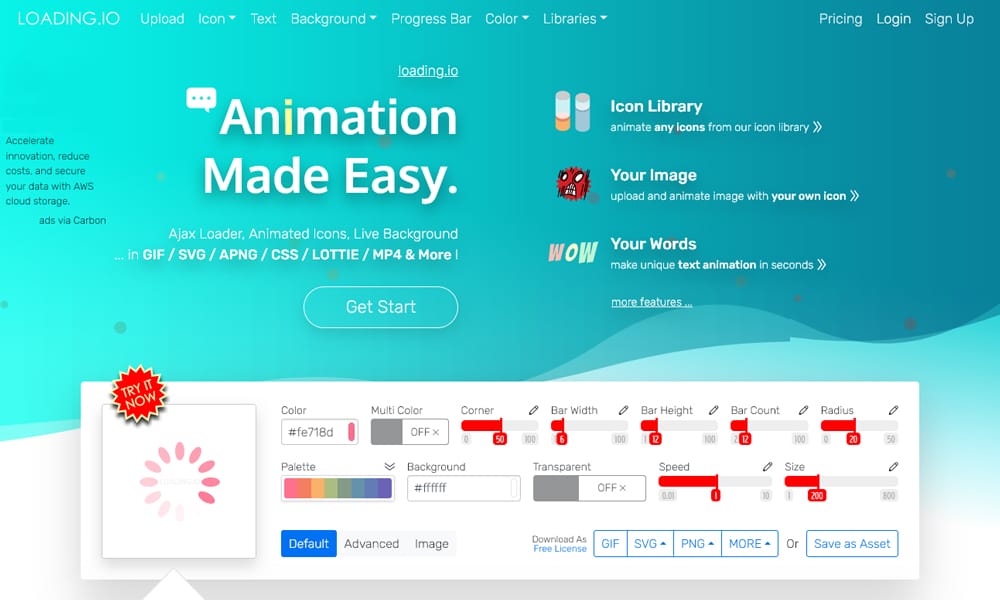Toggle the Transparent switch
Viewport: 1000px width, 600px height.
click(589, 487)
